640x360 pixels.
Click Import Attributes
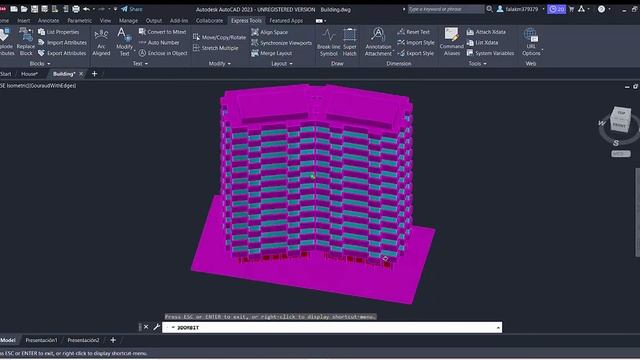point(62,42)
